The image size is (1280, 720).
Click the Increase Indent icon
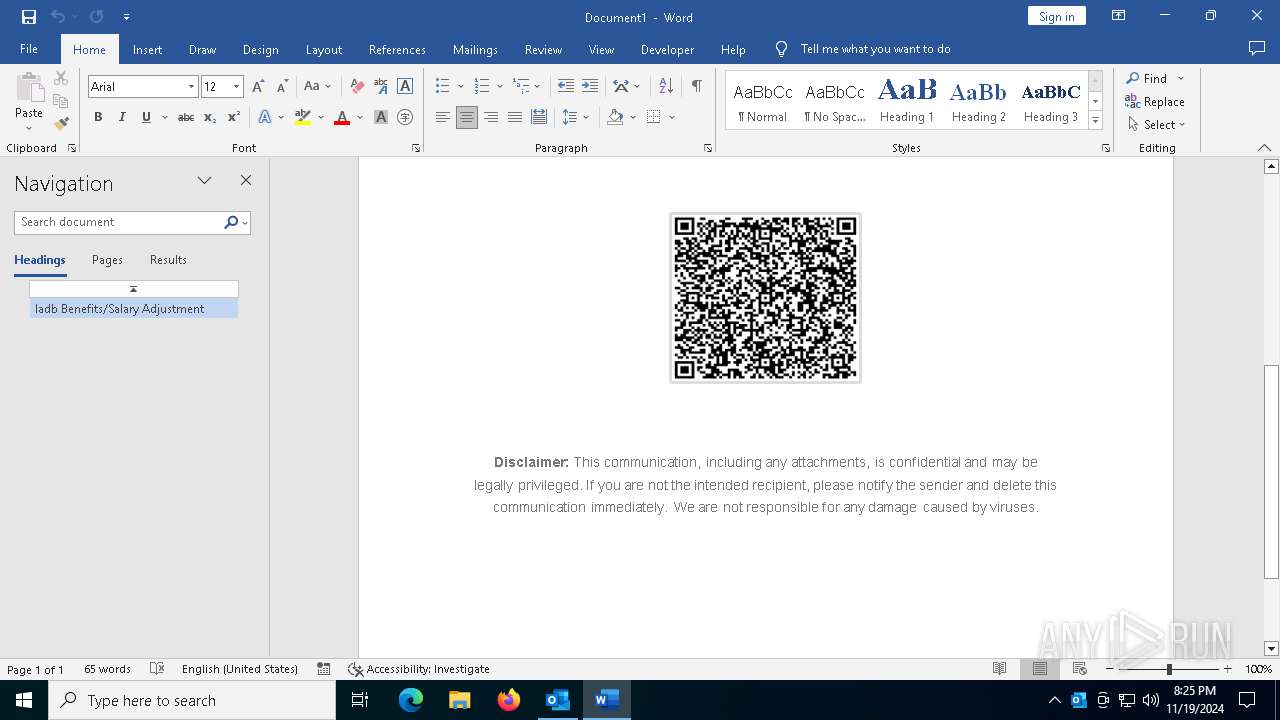[x=590, y=86]
